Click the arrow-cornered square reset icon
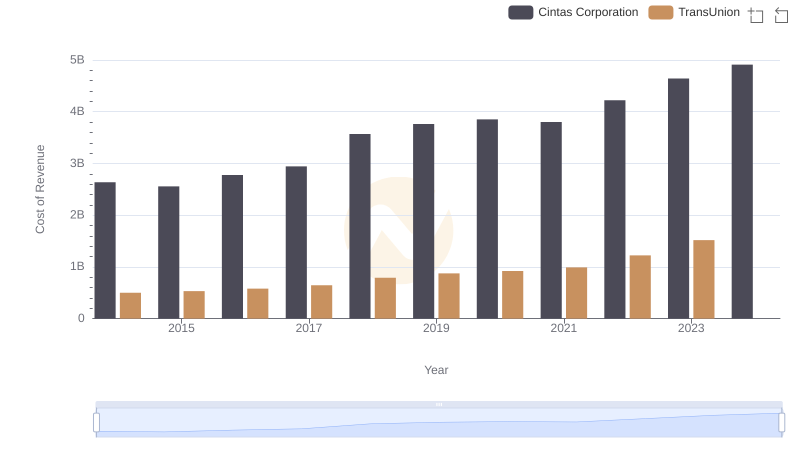Image resolution: width=800 pixels, height=461 pixels. tap(781, 14)
